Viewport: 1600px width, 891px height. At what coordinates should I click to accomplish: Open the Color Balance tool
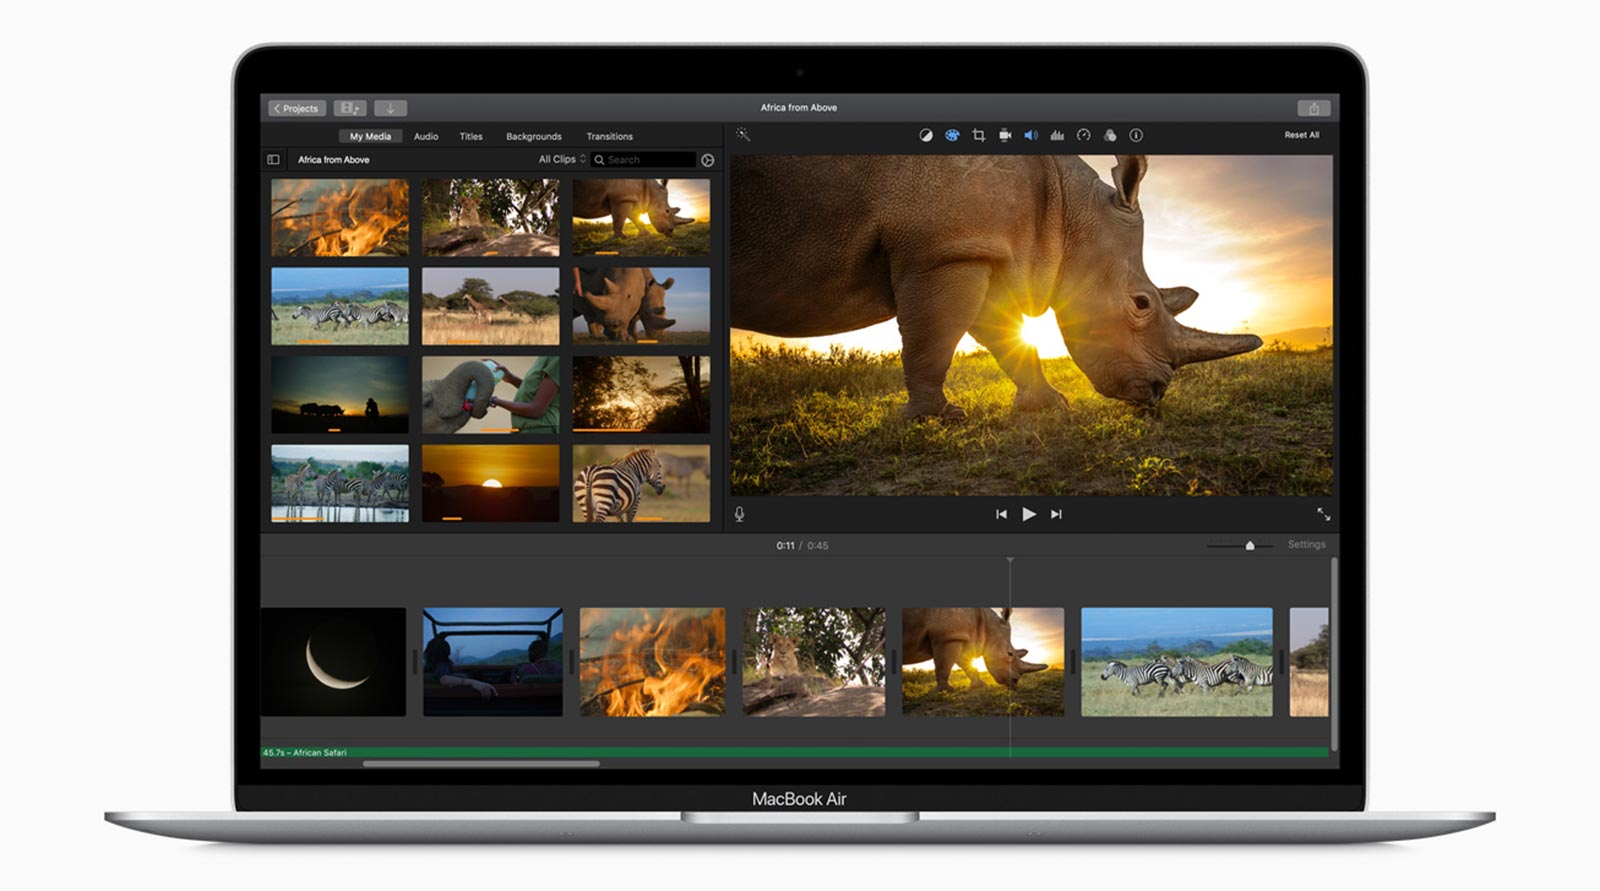click(x=926, y=135)
